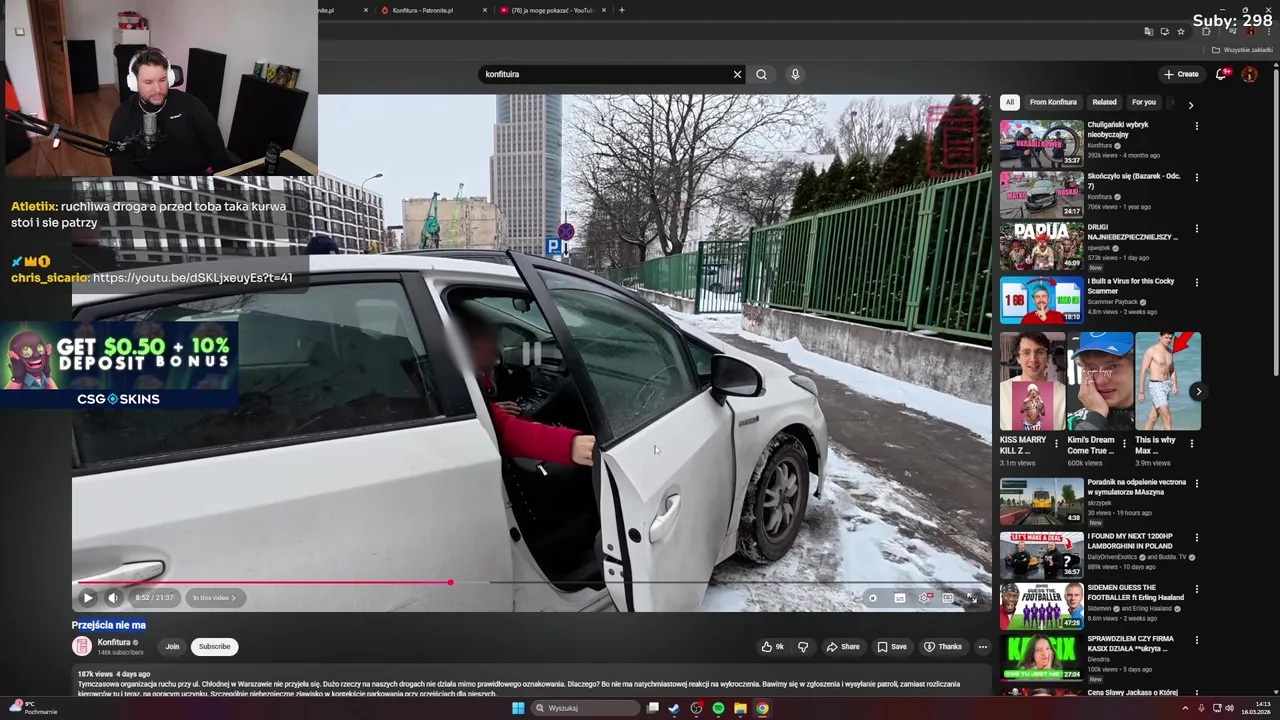Click the Thanks button
The height and width of the screenshot is (720, 1280).
coord(943,647)
